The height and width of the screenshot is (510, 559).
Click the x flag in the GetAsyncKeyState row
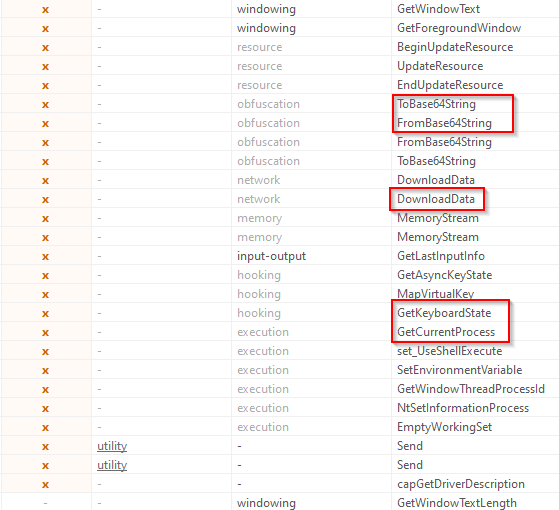click(x=45, y=275)
